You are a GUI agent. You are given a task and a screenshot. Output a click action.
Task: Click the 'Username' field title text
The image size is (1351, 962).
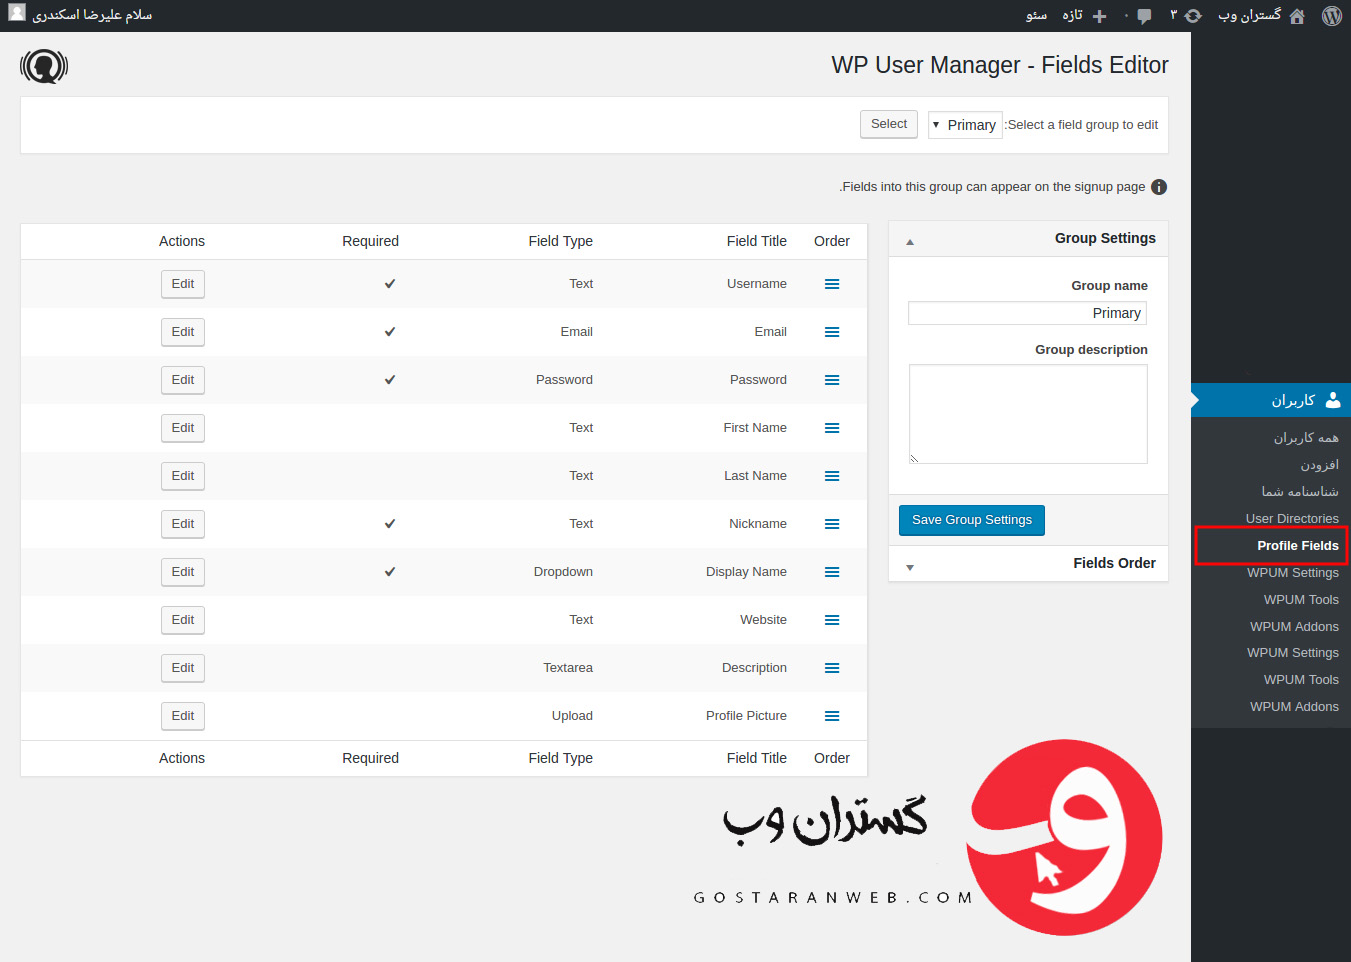click(x=757, y=284)
